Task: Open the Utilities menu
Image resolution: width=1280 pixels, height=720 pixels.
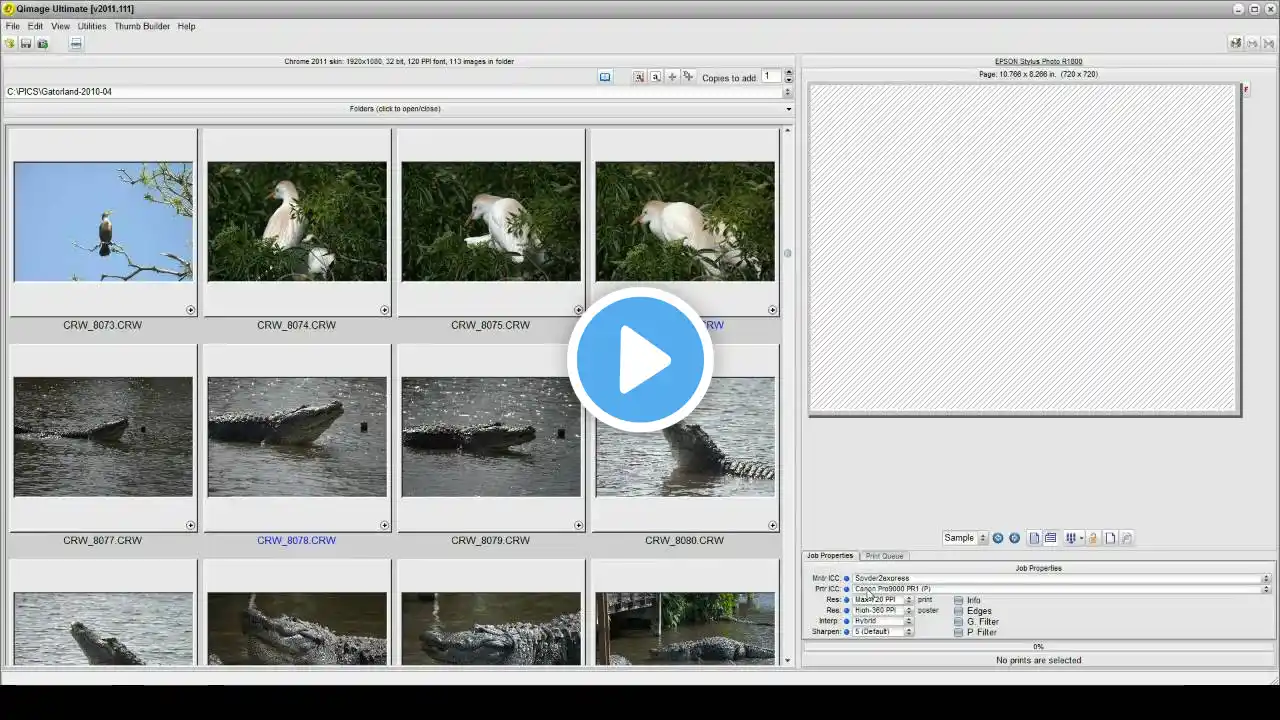Action: [x=92, y=26]
